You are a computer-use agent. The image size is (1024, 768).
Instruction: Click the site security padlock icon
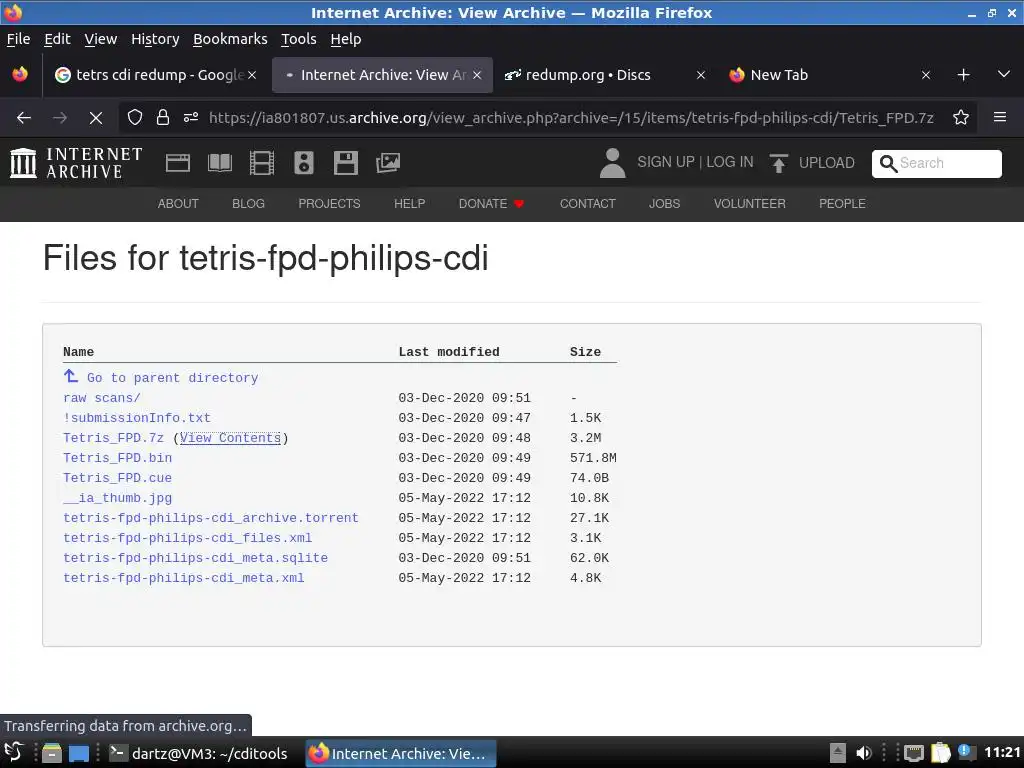point(163,118)
